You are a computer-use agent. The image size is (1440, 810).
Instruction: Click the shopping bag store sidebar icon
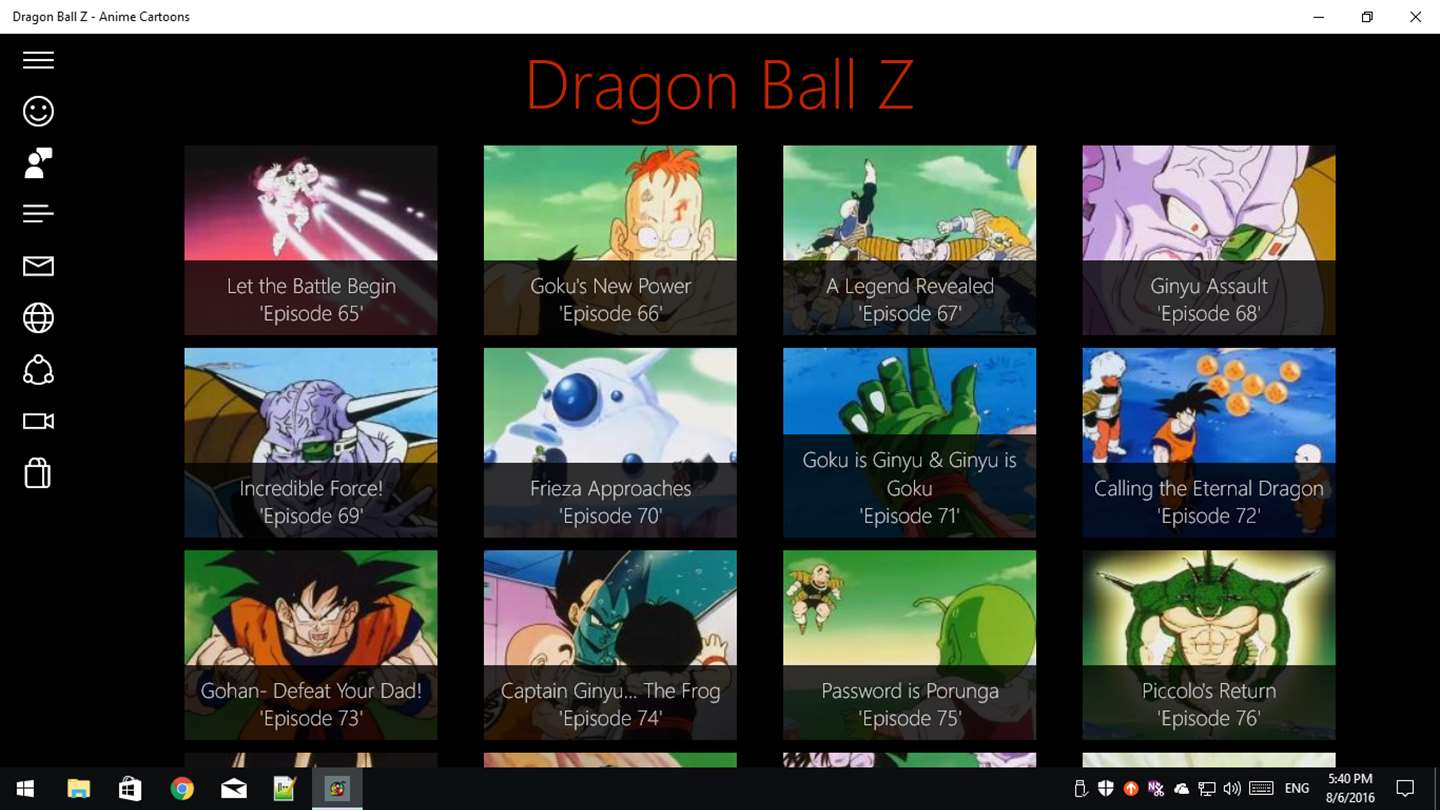[38, 473]
